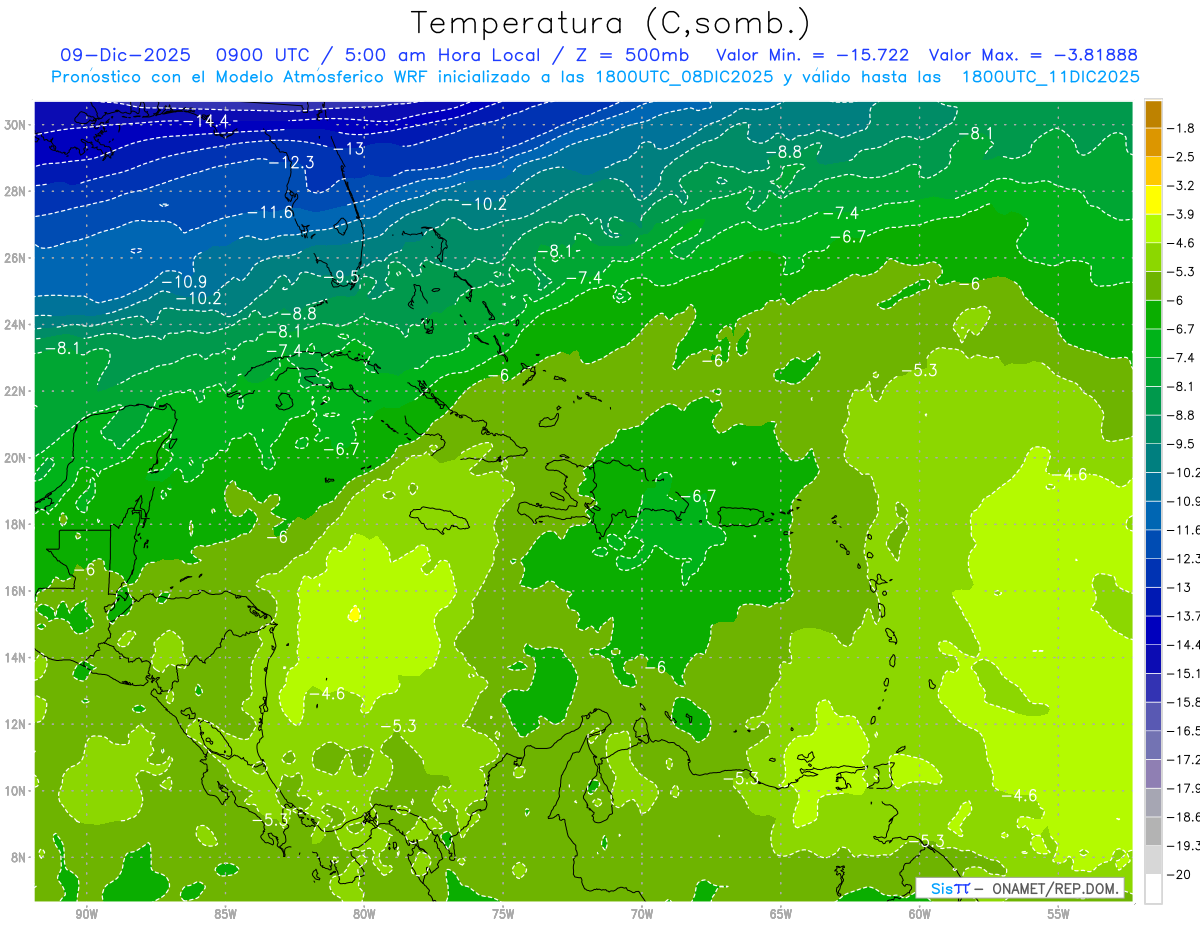1200x927 pixels.
Task: Select the date "09-Dic-2025" in header
Action: 127,55
